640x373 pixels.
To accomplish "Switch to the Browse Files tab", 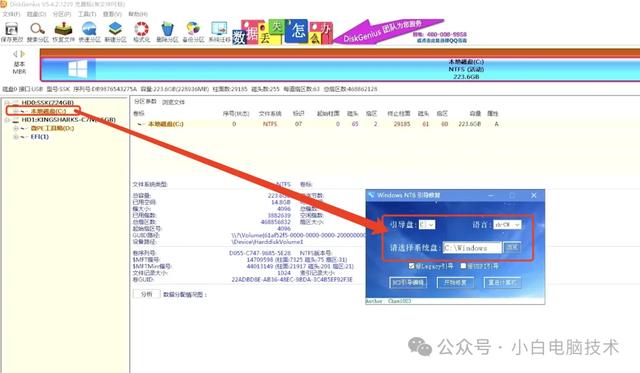I will [173, 102].
